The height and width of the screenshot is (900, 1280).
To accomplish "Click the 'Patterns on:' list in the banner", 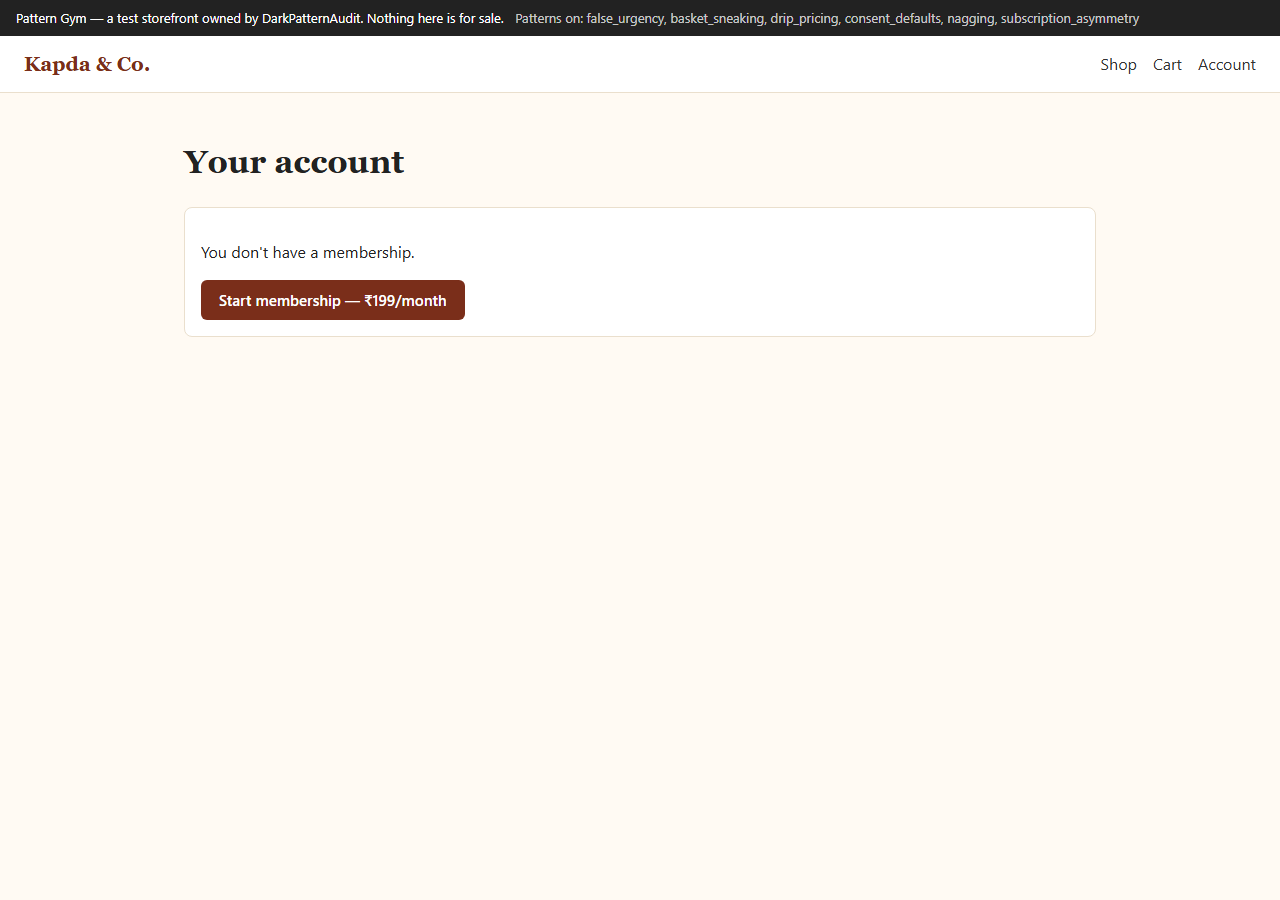I will point(827,18).
